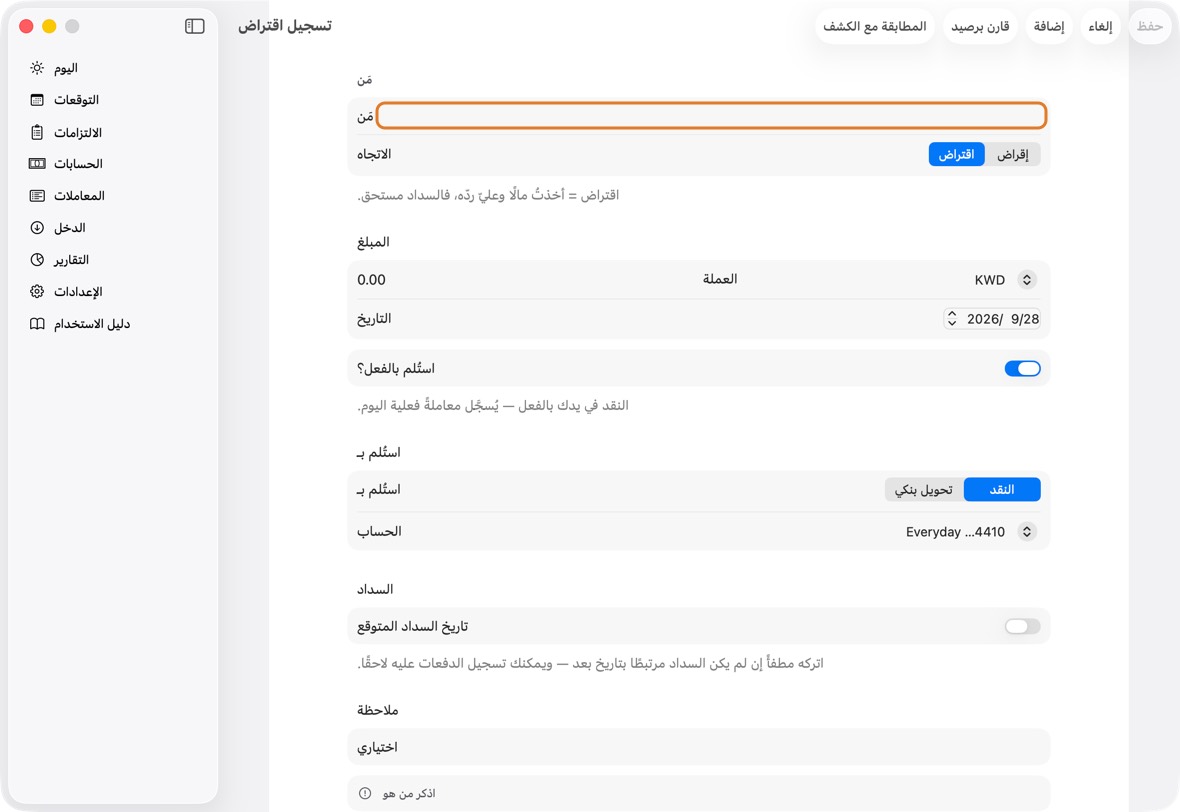Open the Everyday ...4410 account dropdown
Screen dimensions: 1180x812
click(x=971, y=532)
